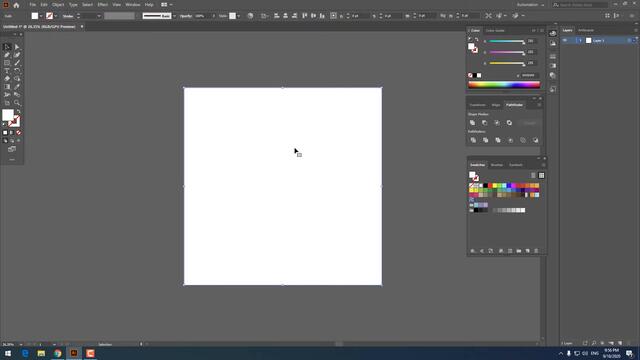Screen dimensions: 640x360
Task: Adjust the first color slider in Color panel
Action: 506,41
